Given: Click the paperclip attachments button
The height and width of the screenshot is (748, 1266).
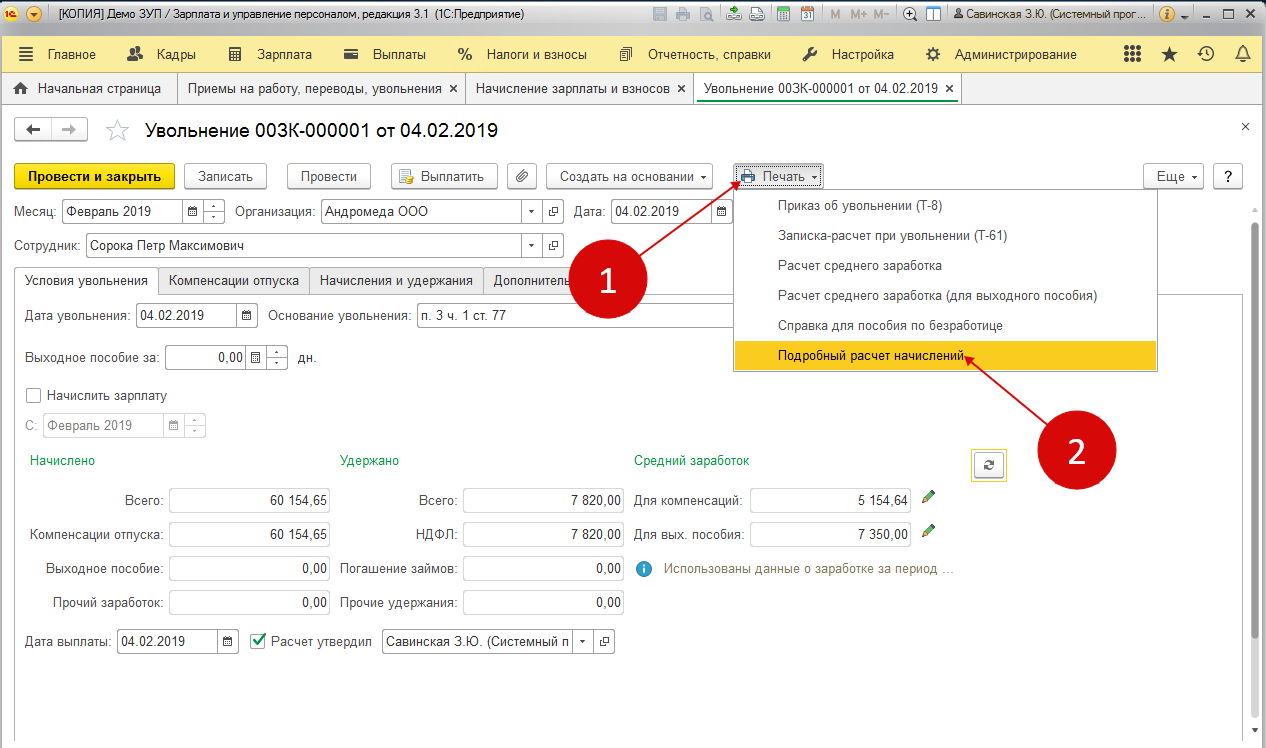Looking at the screenshot, I should 522,176.
